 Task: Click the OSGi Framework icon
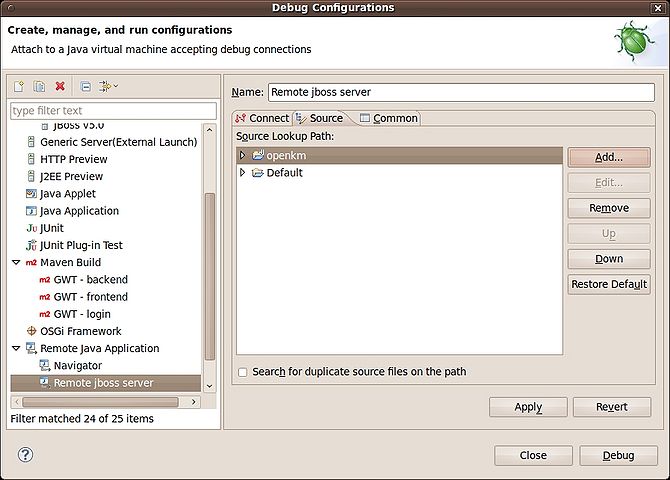(x=31, y=331)
